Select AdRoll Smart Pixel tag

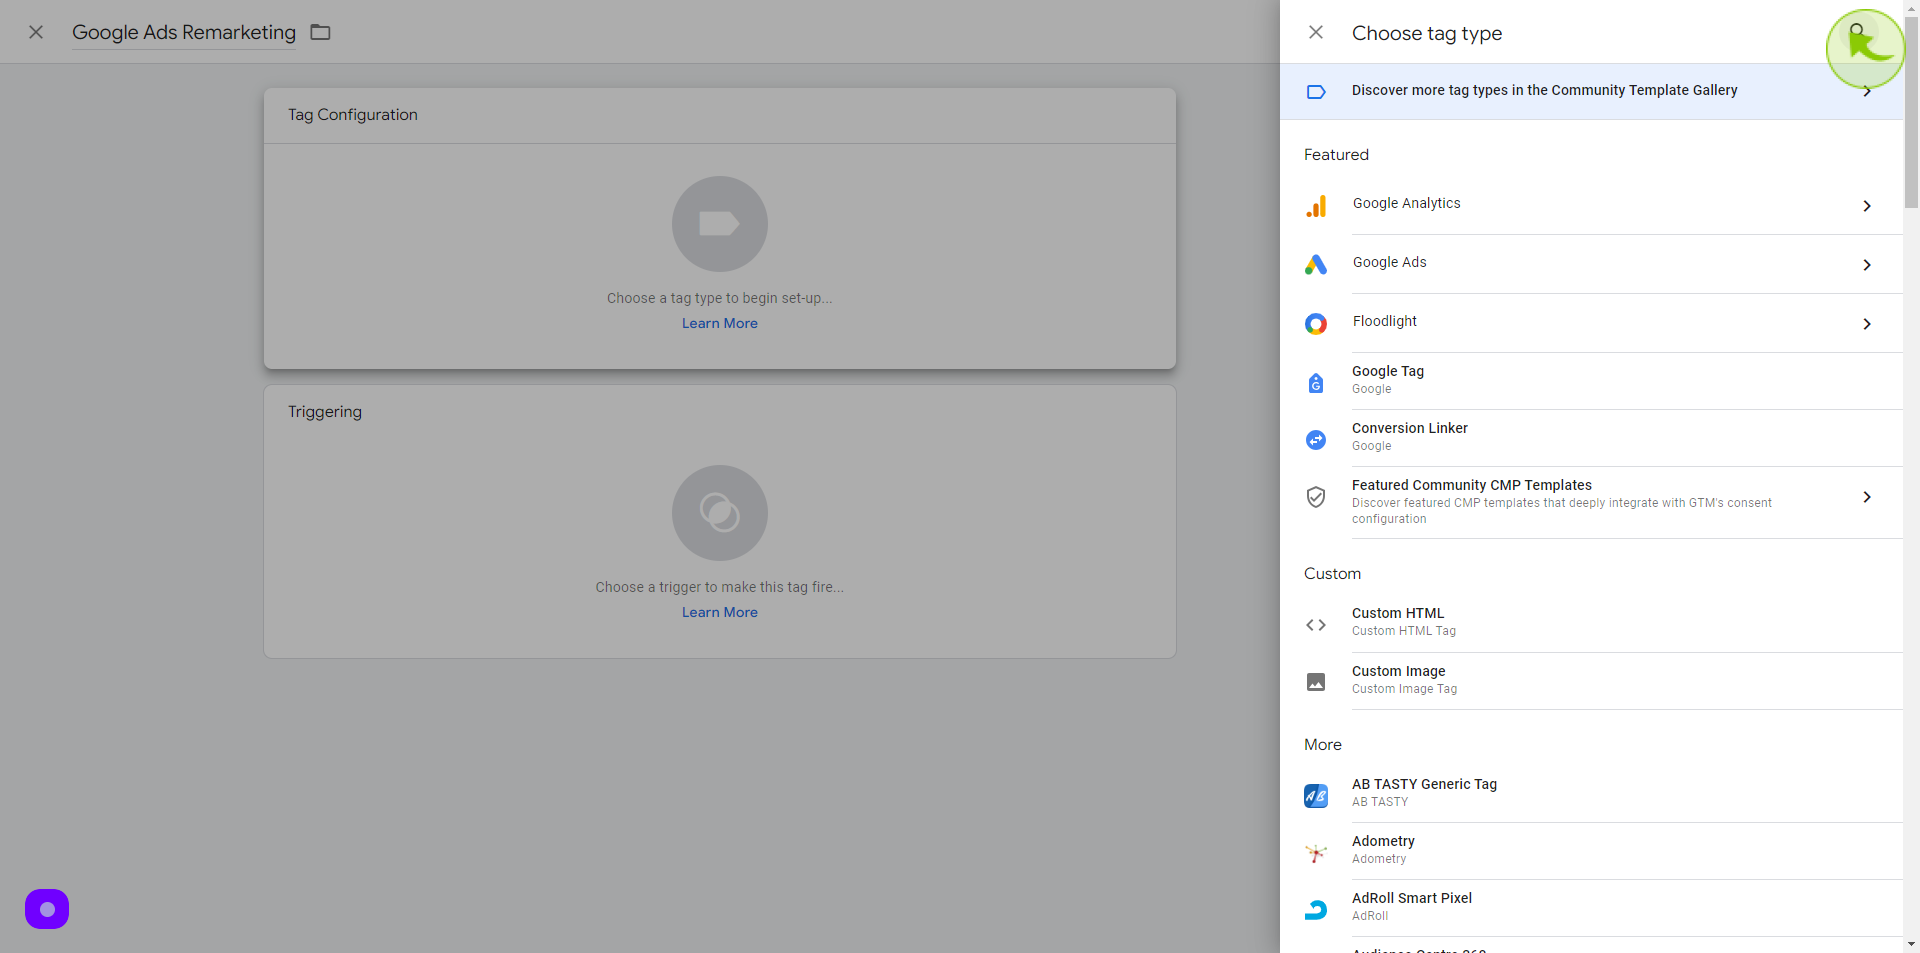[x=1591, y=908]
